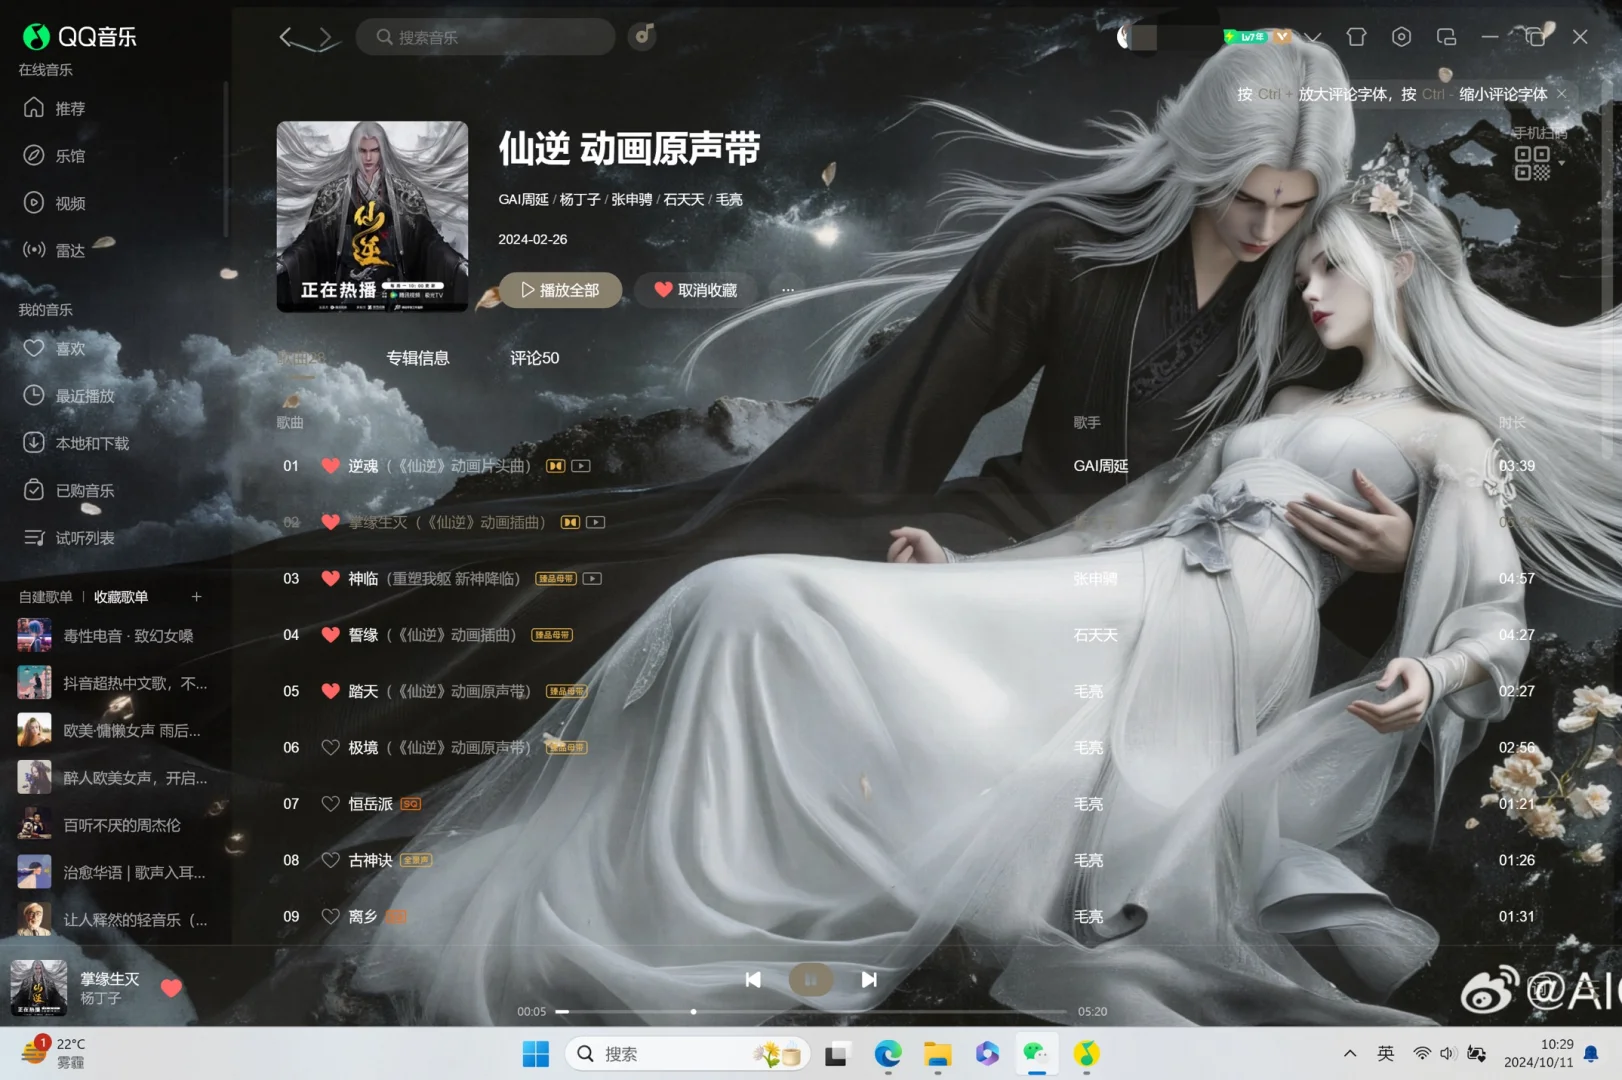
Task: Toggle like for now-playing 掌缘生灭
Action: tap(171, 988)
